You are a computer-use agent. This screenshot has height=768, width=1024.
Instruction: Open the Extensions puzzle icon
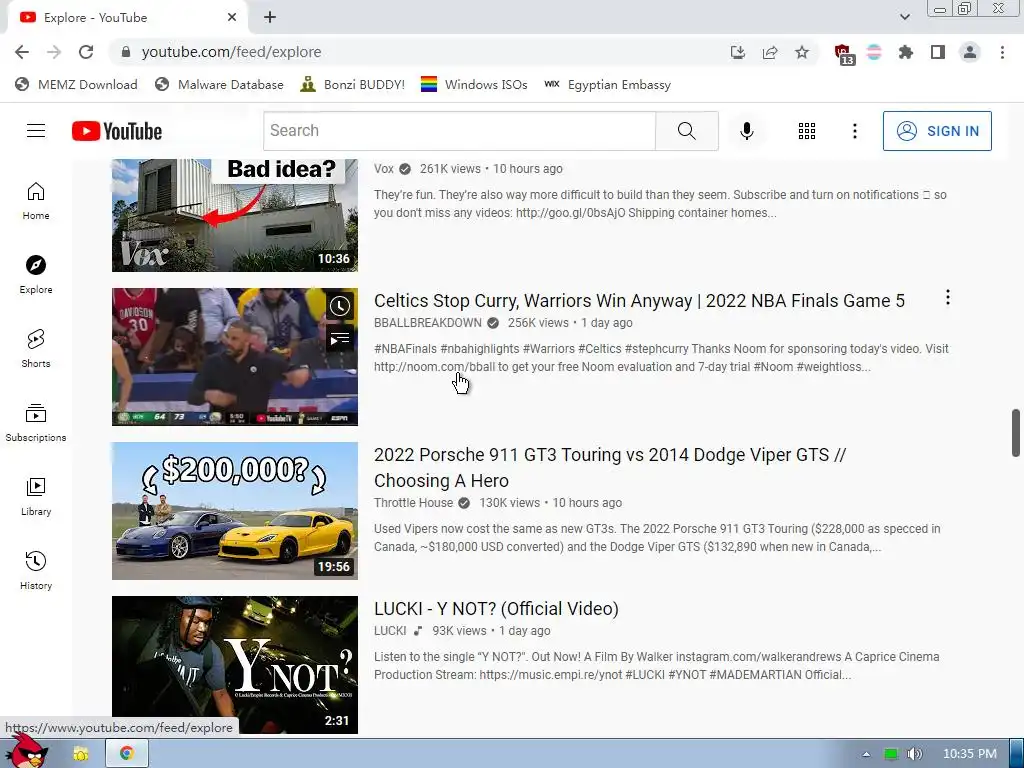pos(906,52)
